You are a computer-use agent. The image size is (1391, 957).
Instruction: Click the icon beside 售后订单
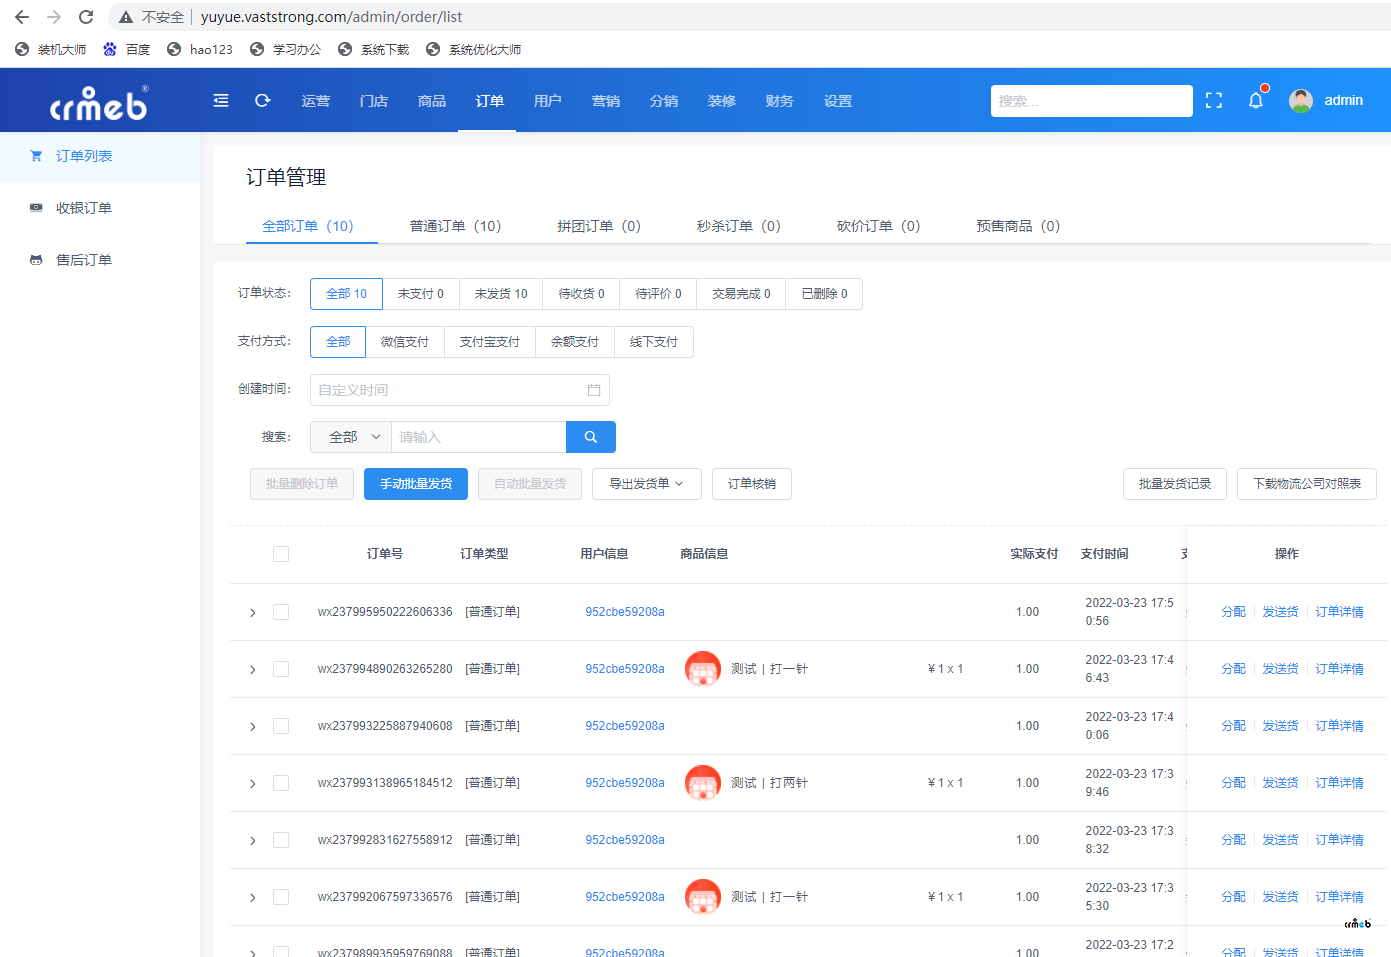click(x=36, y=260)
